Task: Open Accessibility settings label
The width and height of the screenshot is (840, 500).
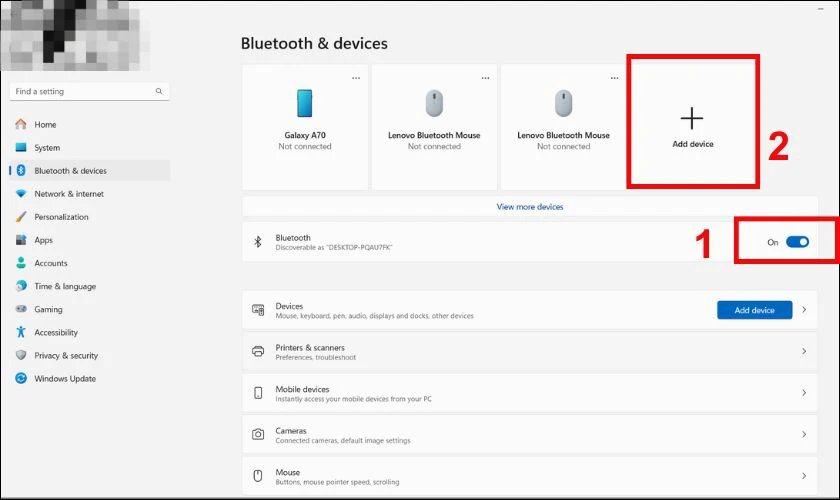Action: [x=56, y=332]
